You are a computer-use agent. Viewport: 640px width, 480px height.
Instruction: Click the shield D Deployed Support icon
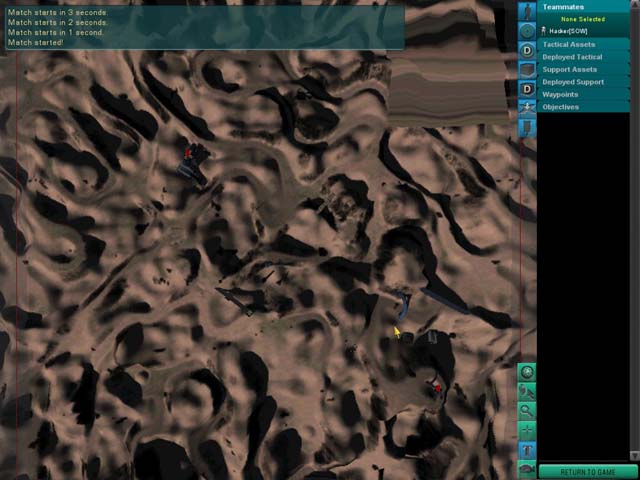click(x=527, y=89)
